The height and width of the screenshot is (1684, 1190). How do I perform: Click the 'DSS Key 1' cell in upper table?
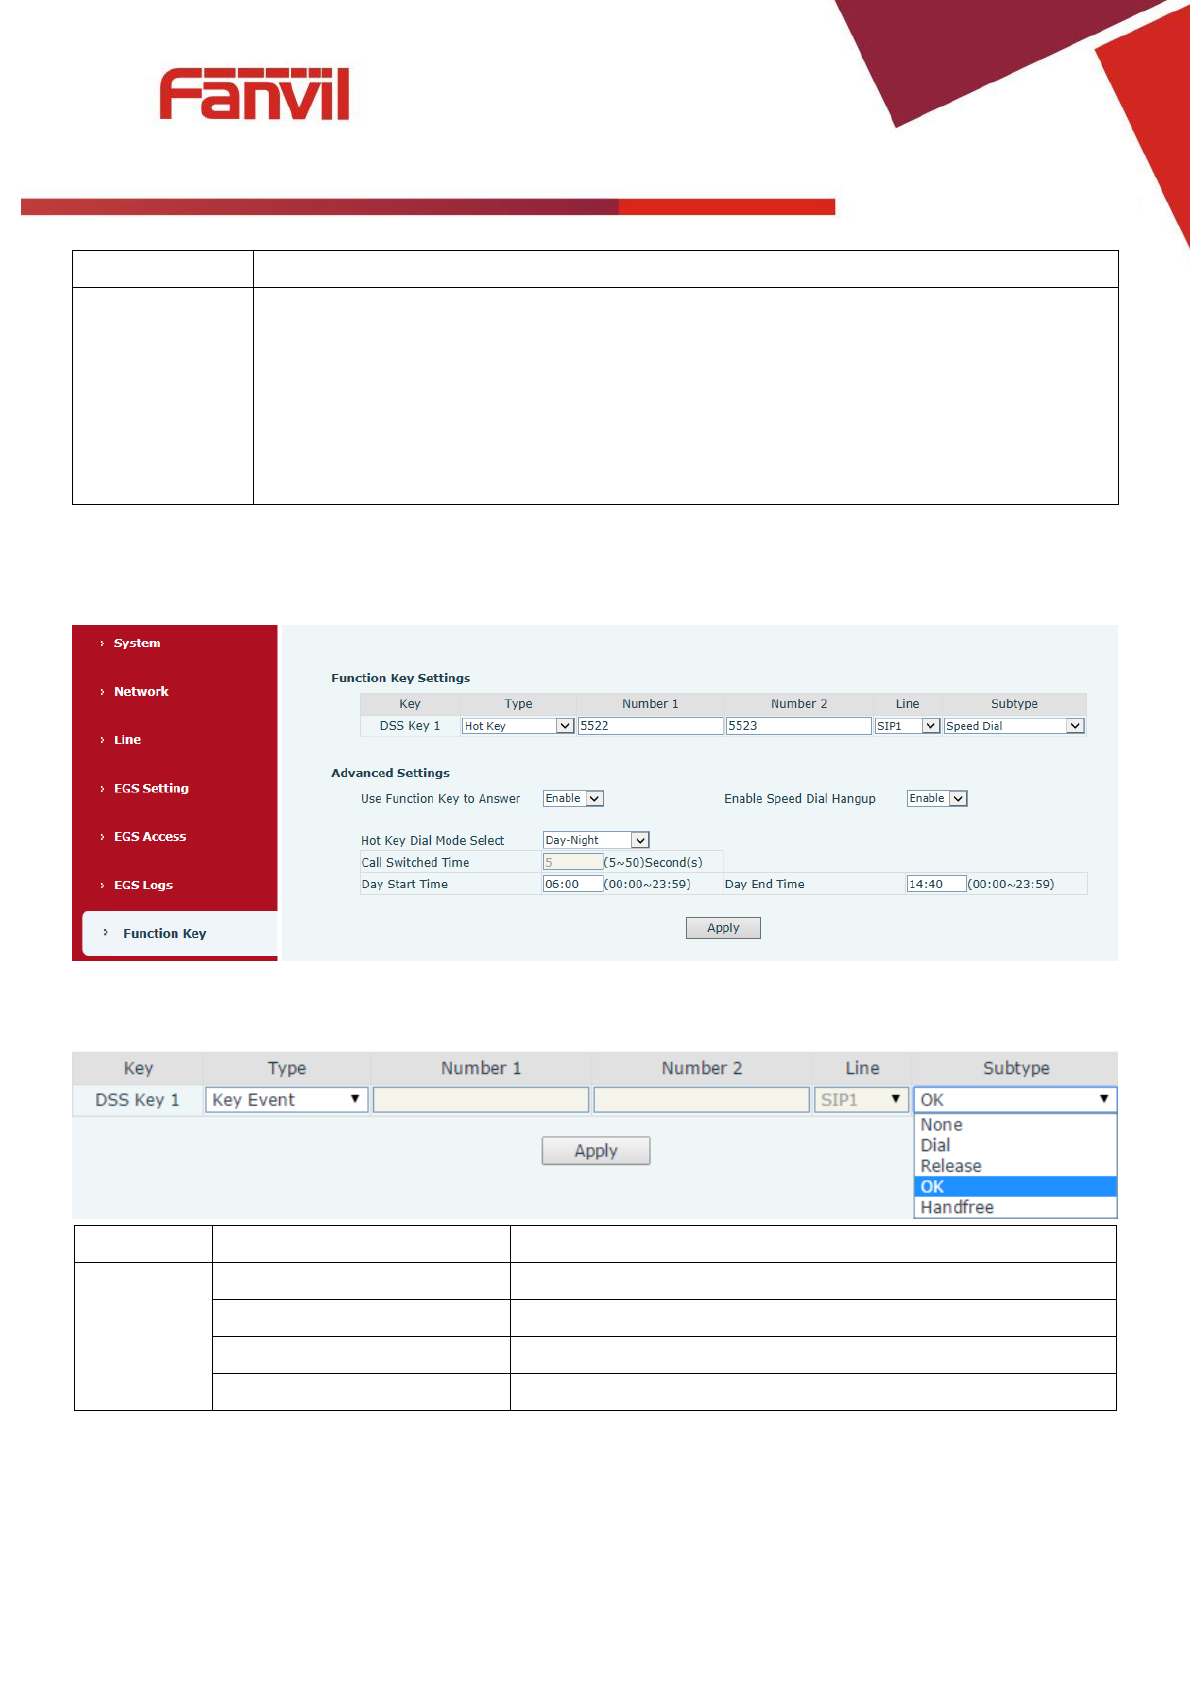(x=410, y=726)
